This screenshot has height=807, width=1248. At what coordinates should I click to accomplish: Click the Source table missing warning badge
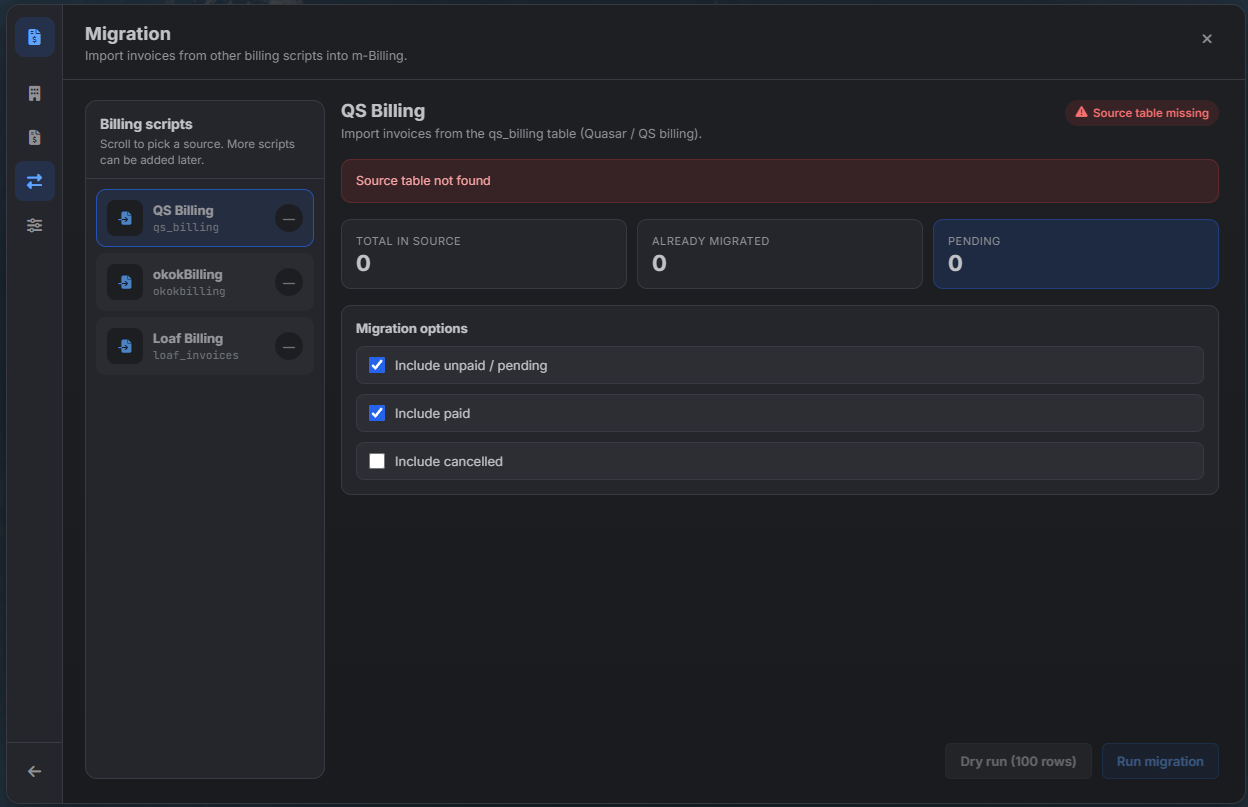[x=1142, y=113]
